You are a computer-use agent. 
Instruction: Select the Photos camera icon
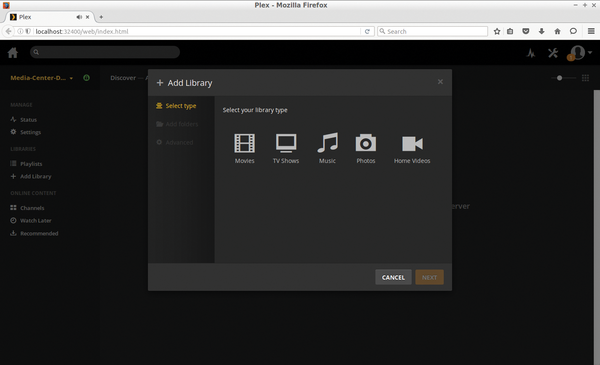pos(366,143)
